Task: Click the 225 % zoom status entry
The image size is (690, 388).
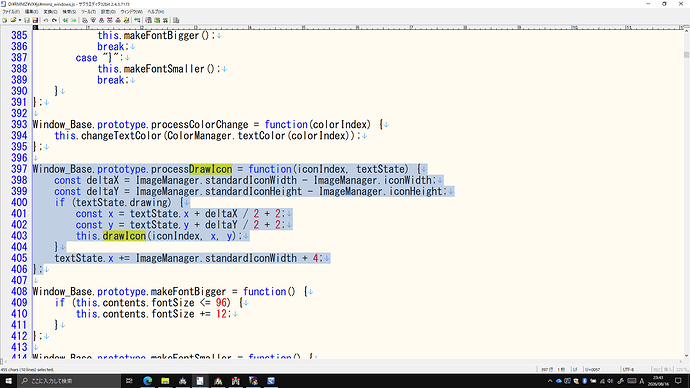Action: (681, 370)
